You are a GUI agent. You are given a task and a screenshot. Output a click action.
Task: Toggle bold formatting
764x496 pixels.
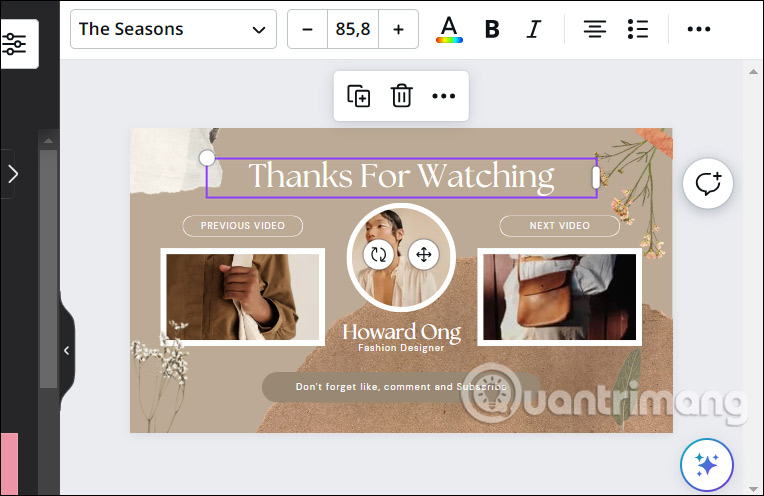click(x=492, y=29)
